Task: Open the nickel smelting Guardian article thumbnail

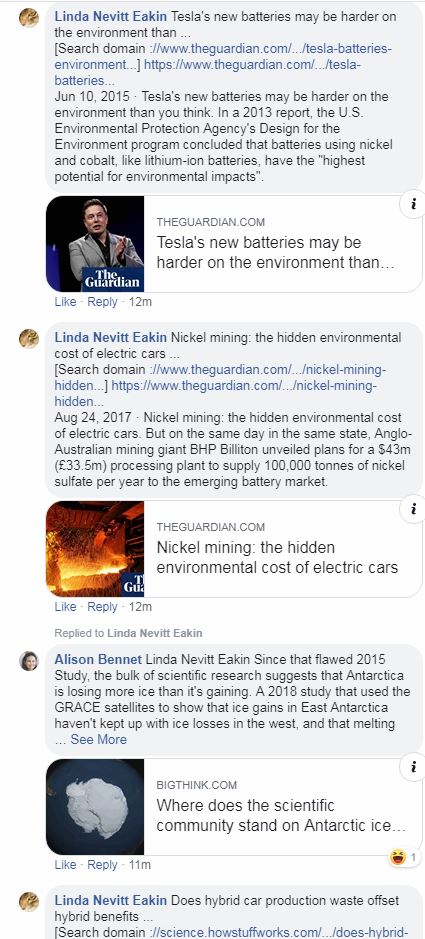Action: [x=95, y=549]
